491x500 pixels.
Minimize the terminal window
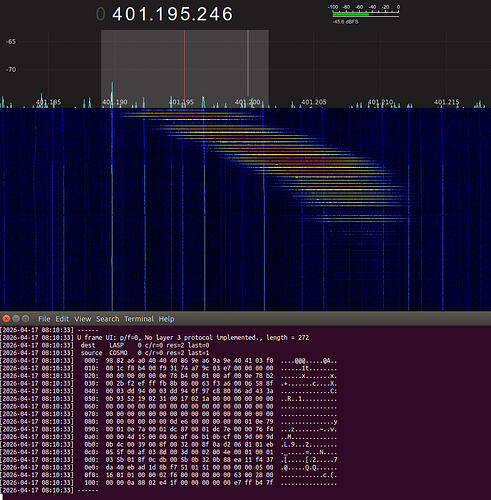coord(16,319)
